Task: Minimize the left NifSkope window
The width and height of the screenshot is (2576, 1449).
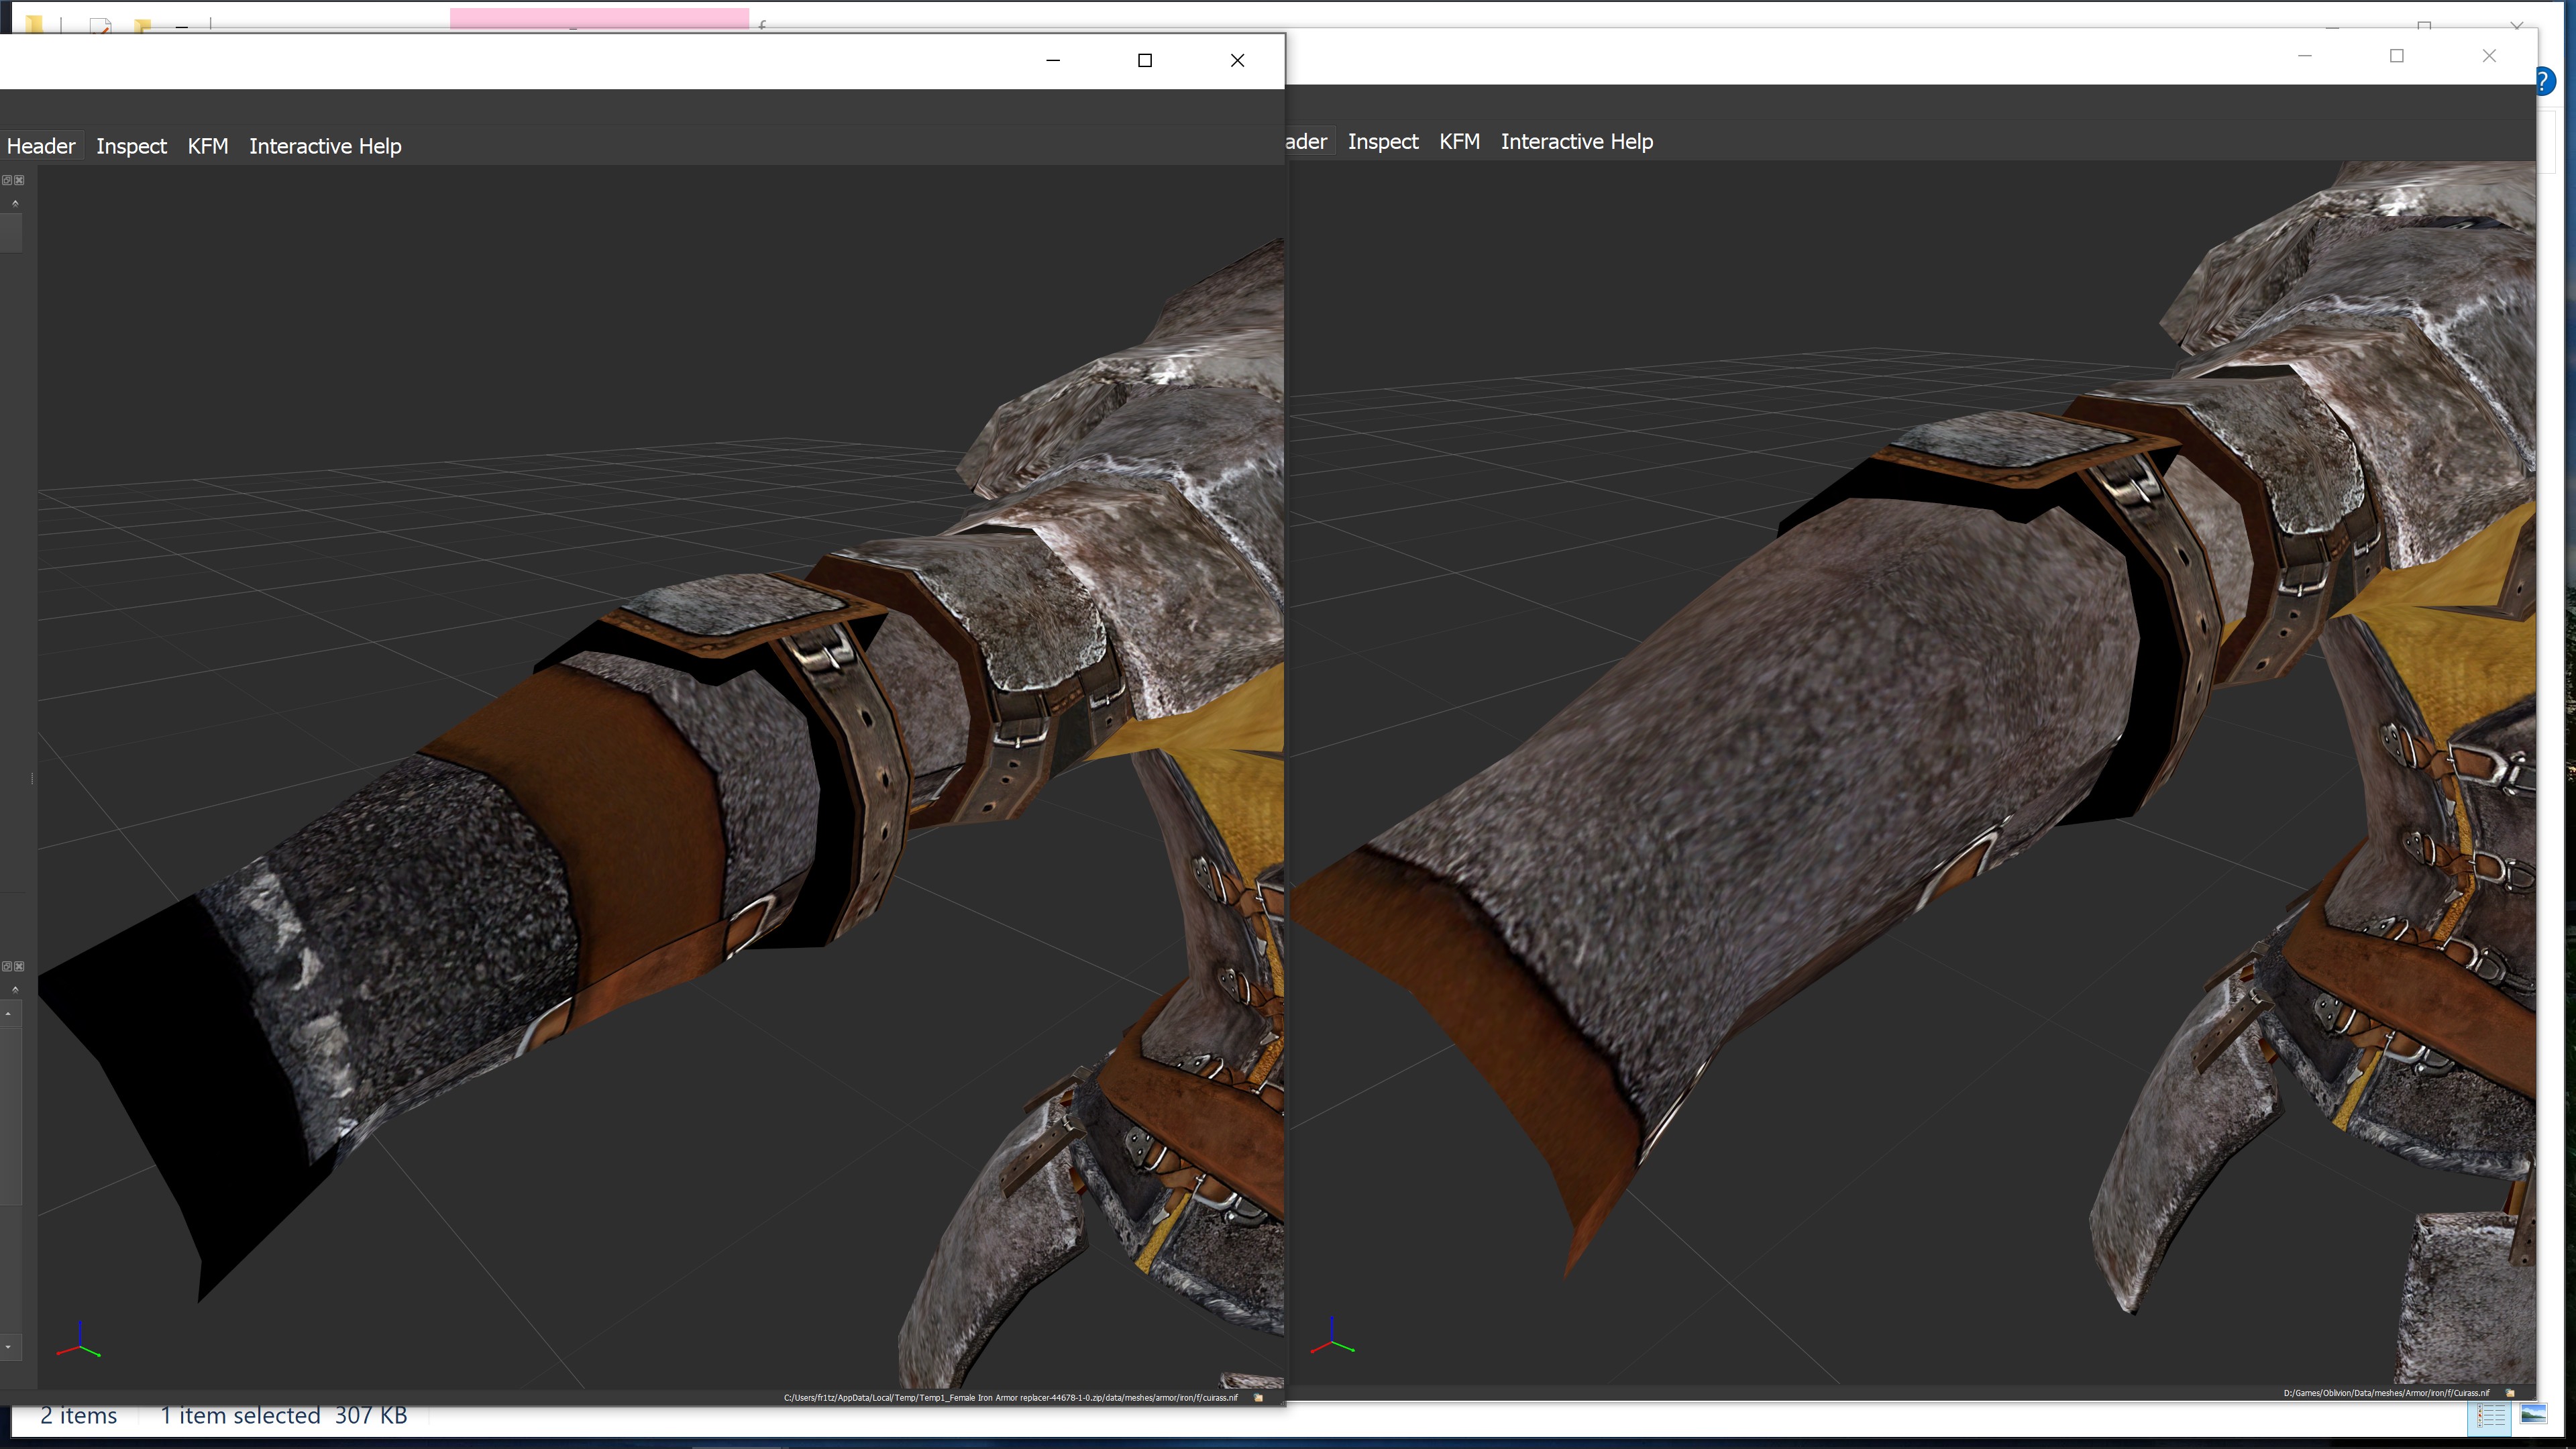Action: pos(1053,60)
